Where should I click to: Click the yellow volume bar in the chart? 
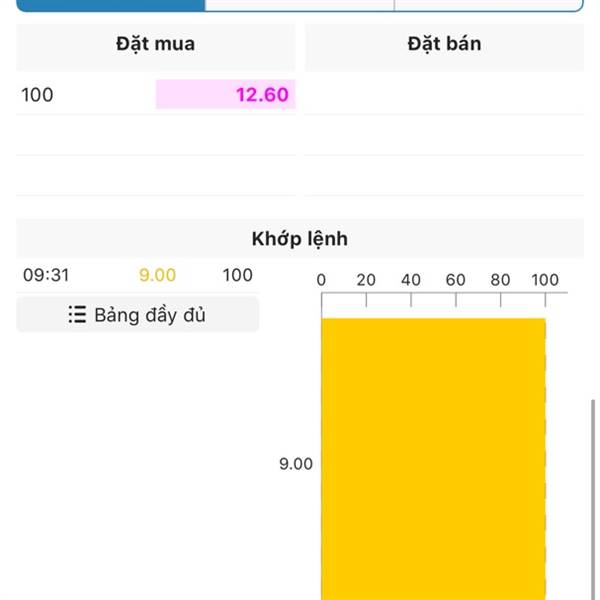(433, 459)
